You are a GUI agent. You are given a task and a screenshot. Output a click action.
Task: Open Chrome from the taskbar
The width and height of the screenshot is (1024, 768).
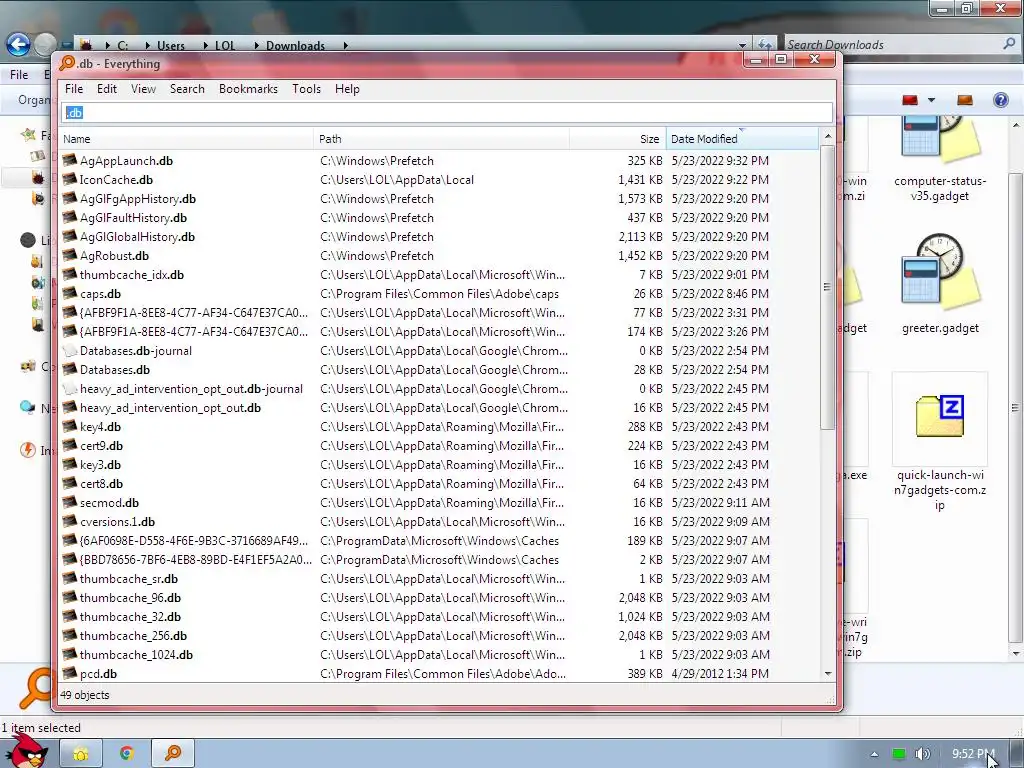click(x=126, y=753)
